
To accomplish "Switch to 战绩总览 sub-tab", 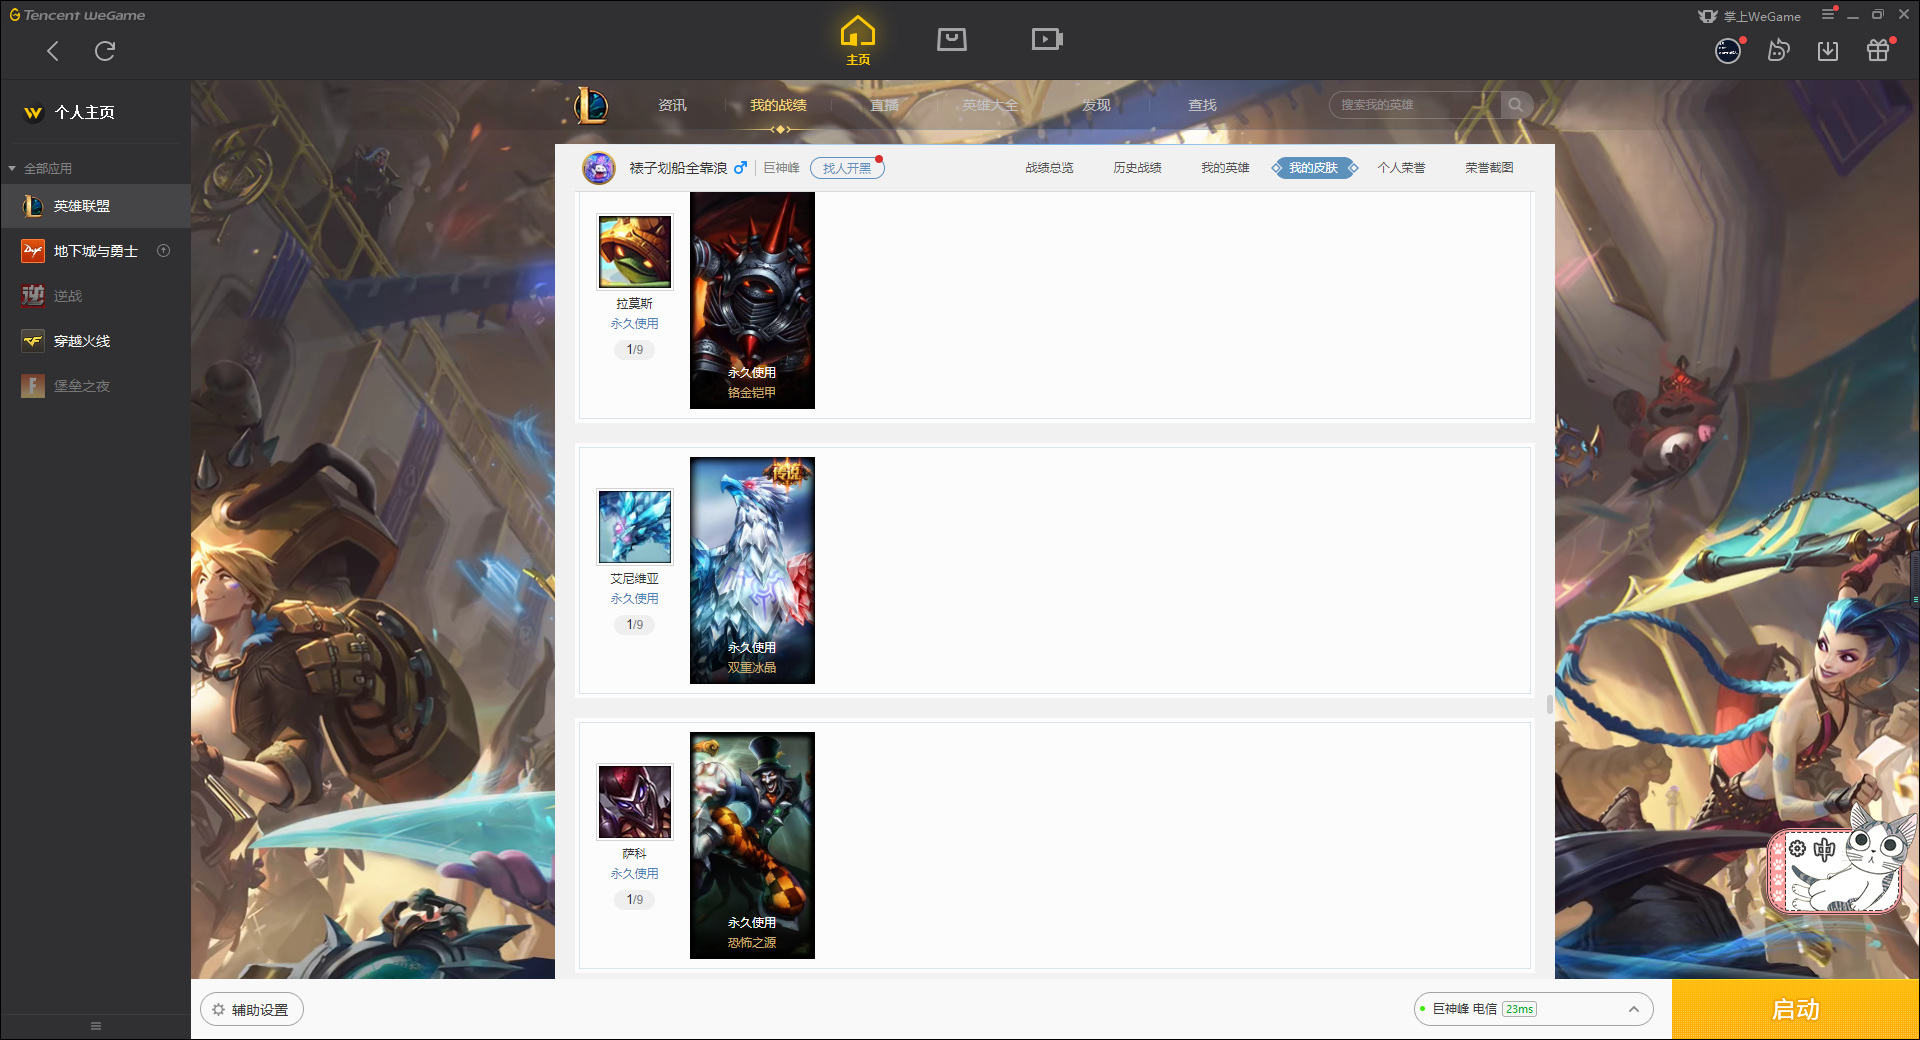I will pos(1049,168).
